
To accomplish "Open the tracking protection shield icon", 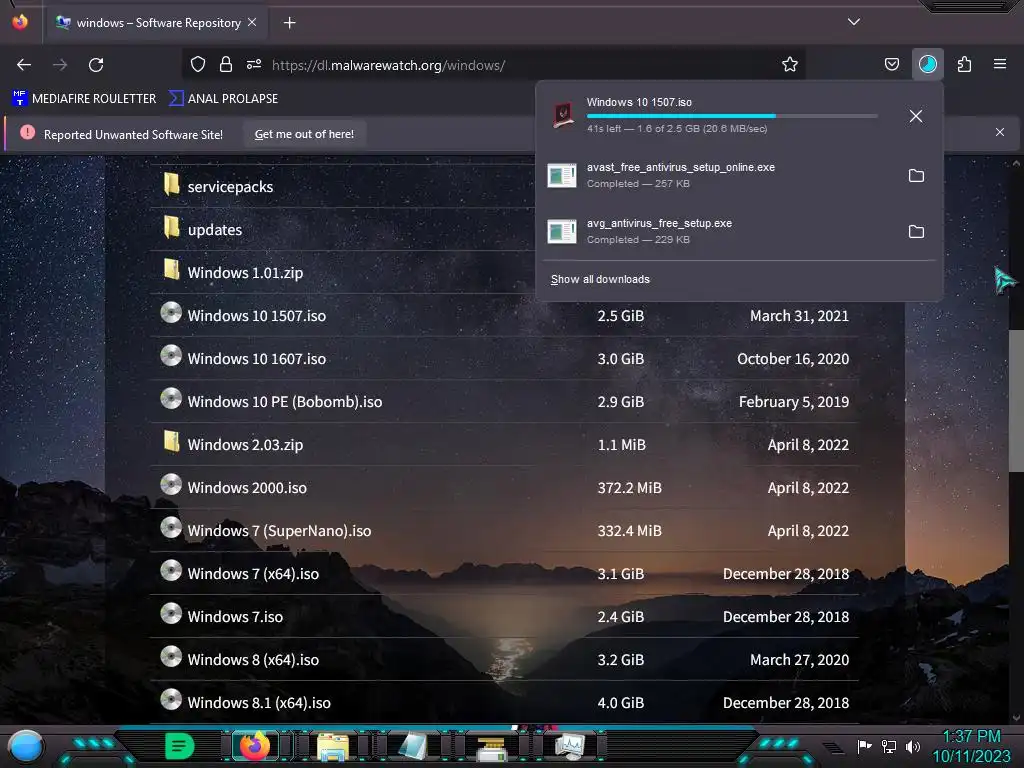I will pos(198,64).
